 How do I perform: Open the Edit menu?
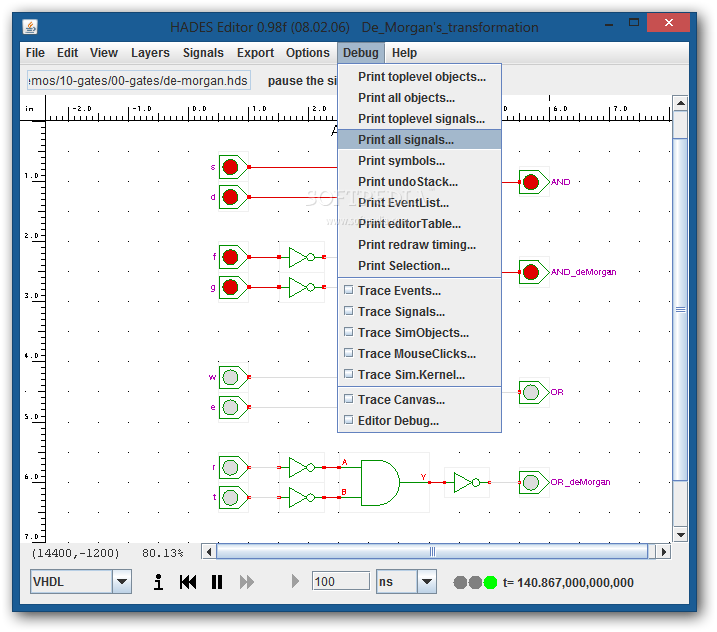coord(68,53)
